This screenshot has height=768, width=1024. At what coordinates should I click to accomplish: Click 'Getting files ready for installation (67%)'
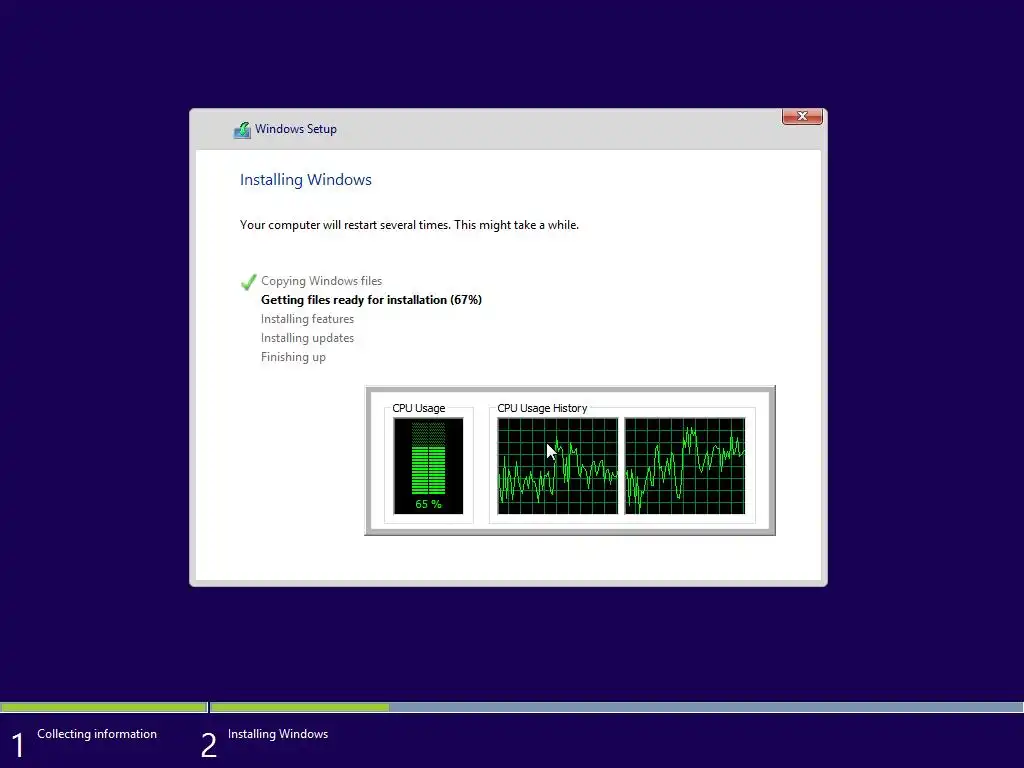(x=371, y=300)
